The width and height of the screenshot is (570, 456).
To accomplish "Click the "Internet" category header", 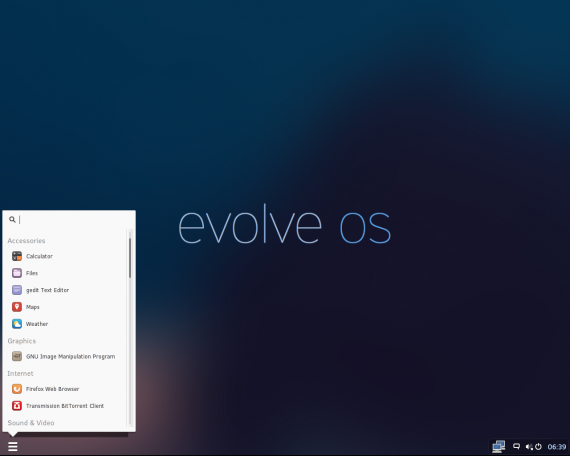I will pyautogui.click(x=20, y=373).
